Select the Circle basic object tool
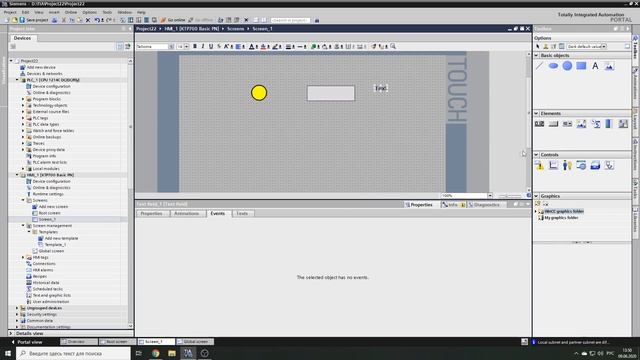Image resolution: width=640 pixels, height=360 pixels. (567, 66)
